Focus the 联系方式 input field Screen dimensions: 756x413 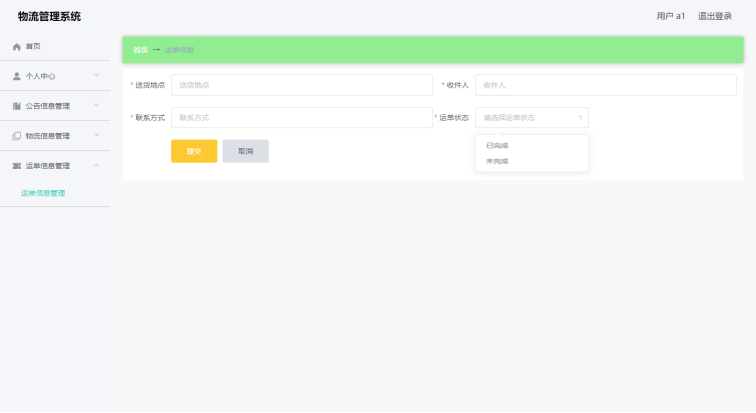(x=302, y=118)
